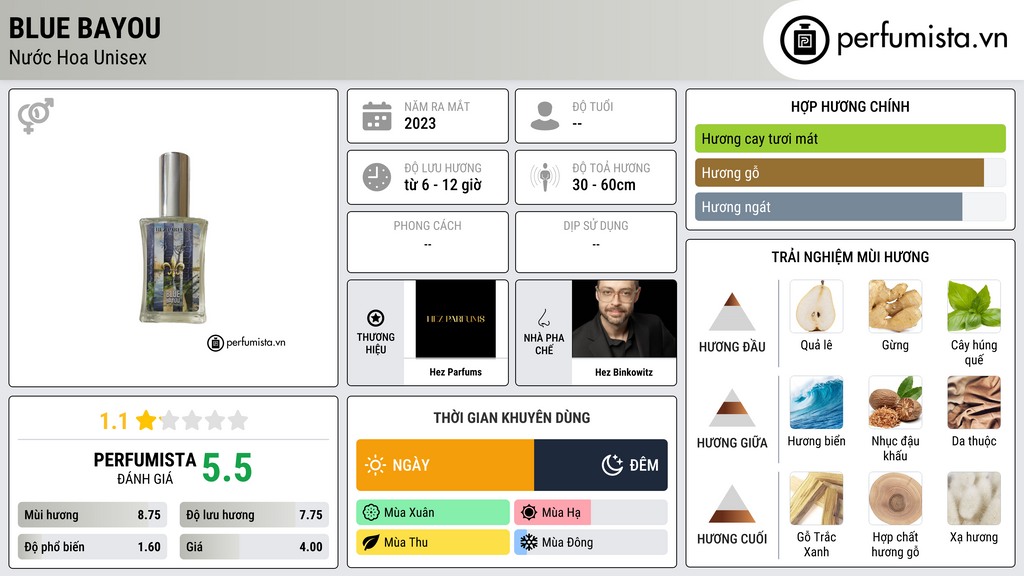Viewport: 1024px width, 576px height.
Task: Click the star badge icon above Thương hiệu
Action: (376, 318)
